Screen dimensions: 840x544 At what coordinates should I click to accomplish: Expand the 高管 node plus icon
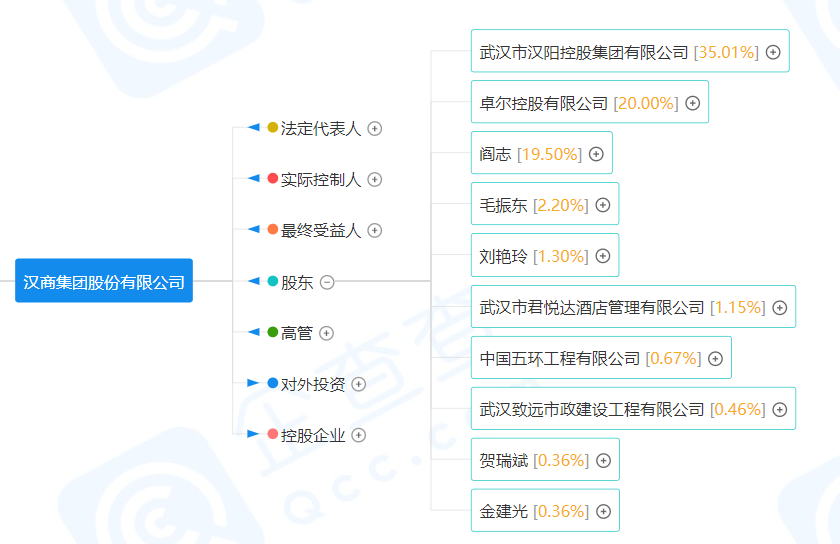326,333
